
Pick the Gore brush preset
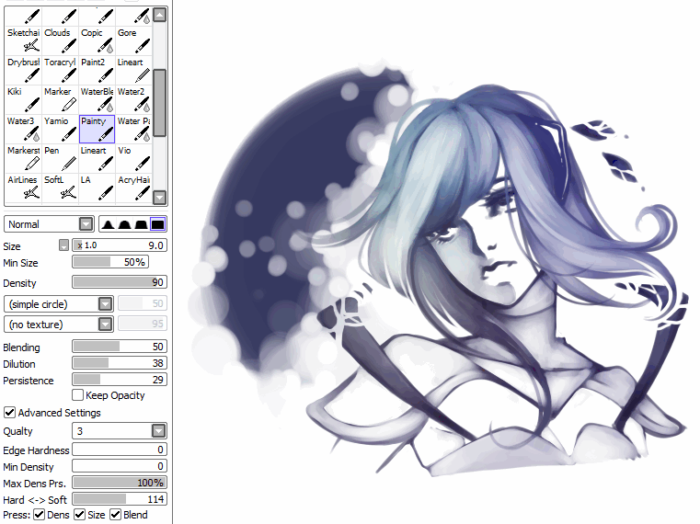coord(133,40)
